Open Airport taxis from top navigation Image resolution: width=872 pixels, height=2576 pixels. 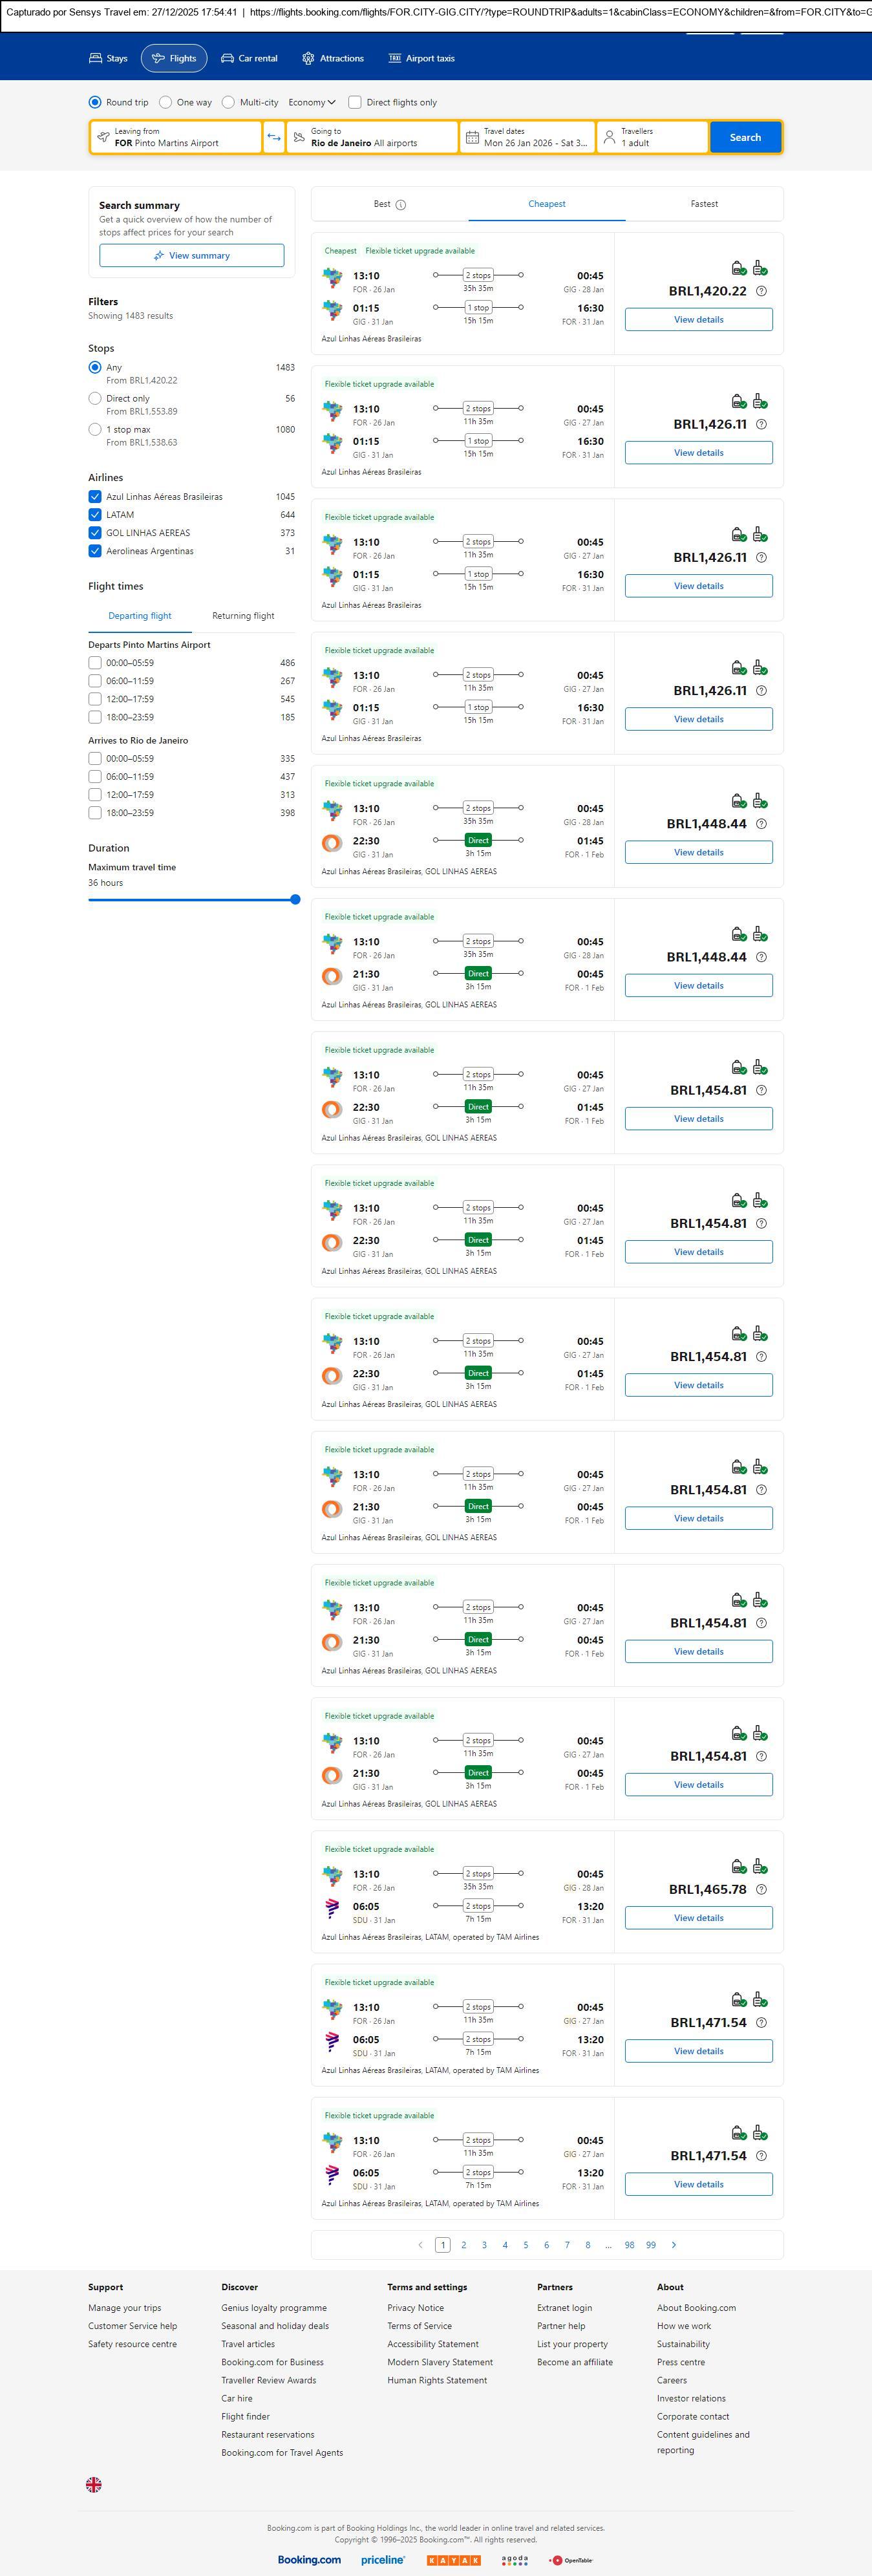(421, 58)
